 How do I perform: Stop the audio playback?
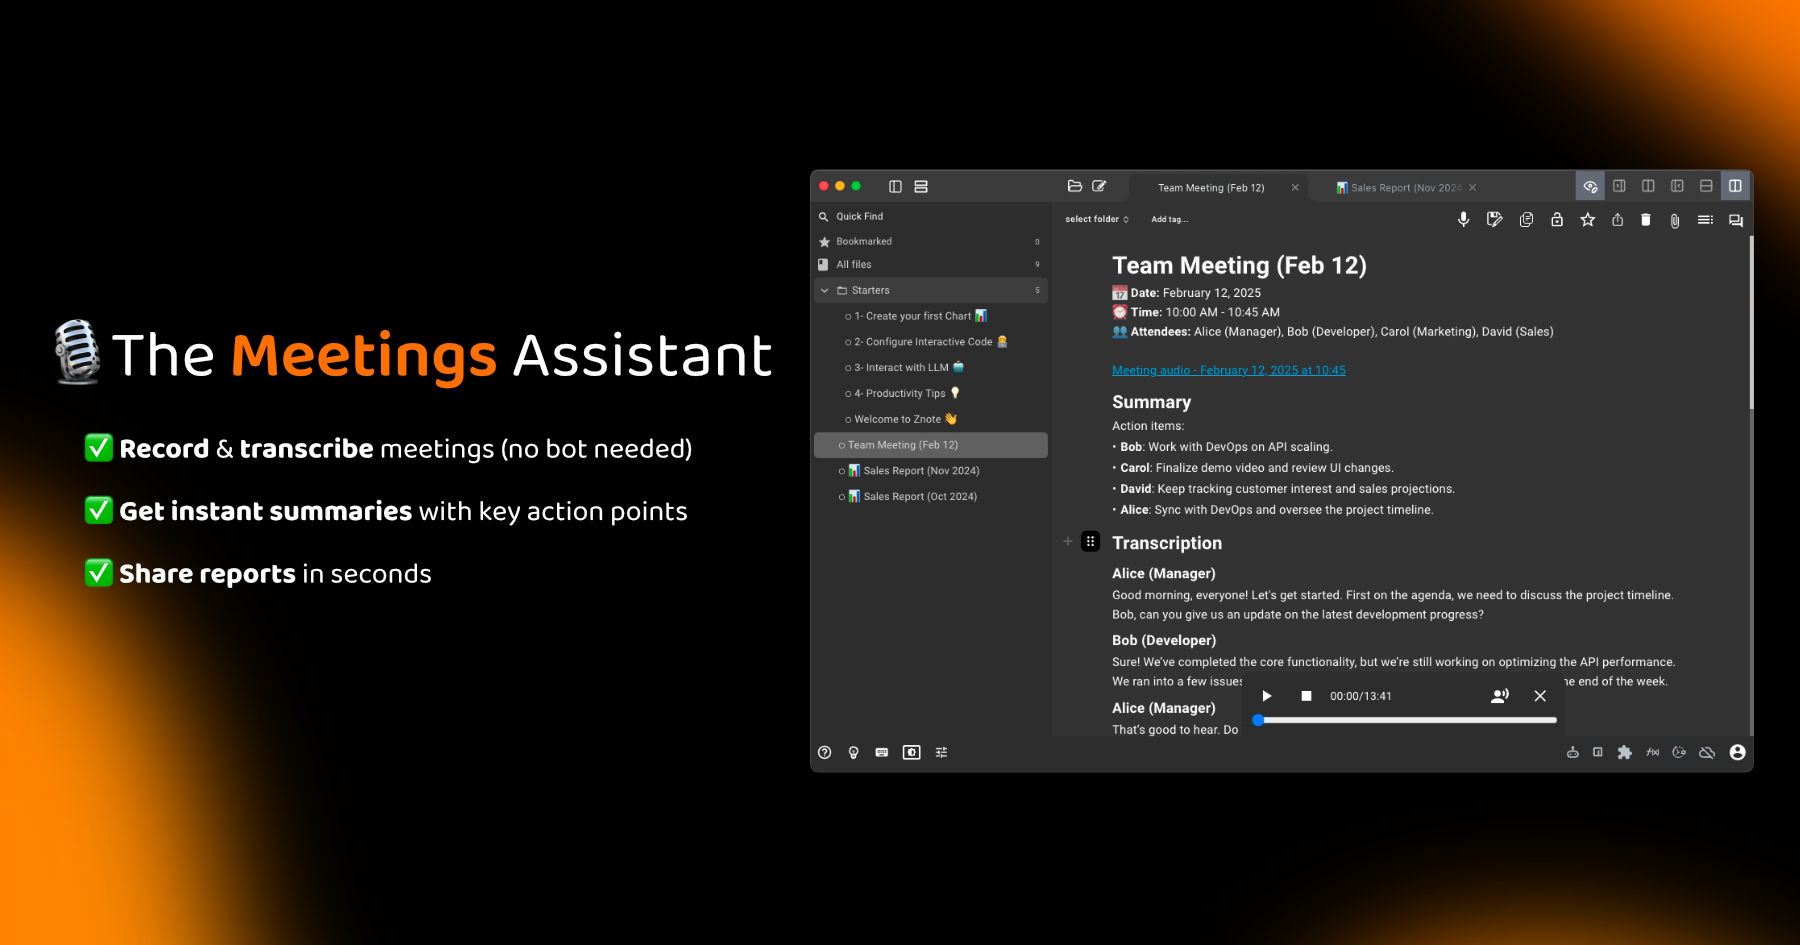click(x=1306, y=696)
